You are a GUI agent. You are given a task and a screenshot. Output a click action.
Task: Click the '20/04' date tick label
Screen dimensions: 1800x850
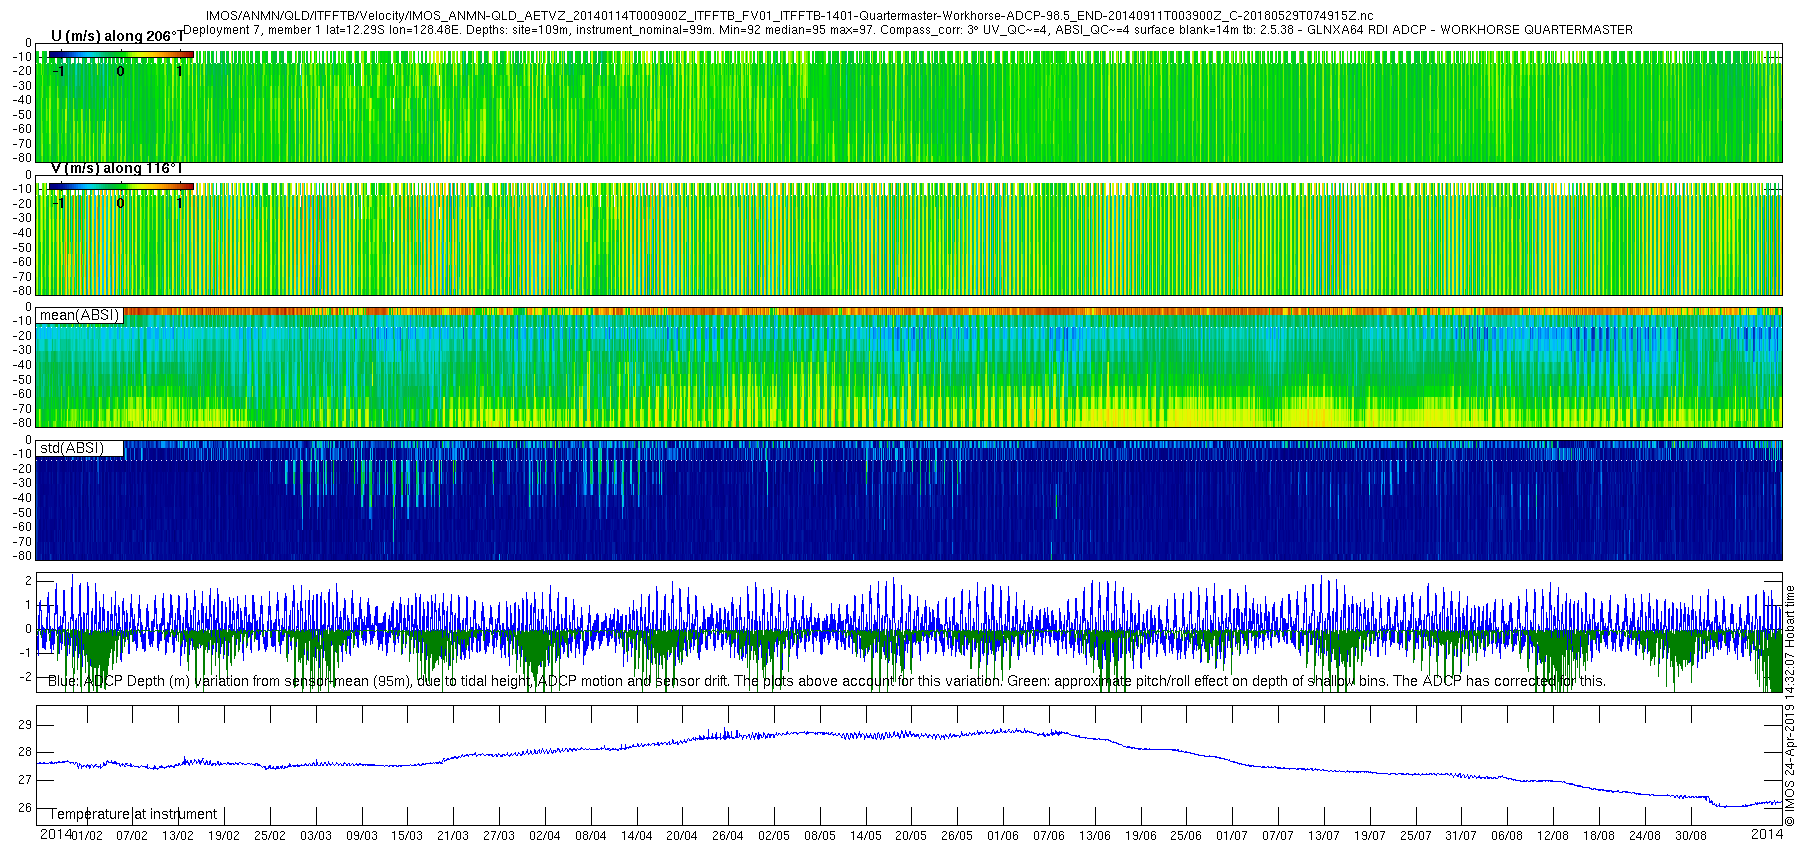(x=682, y=836)
